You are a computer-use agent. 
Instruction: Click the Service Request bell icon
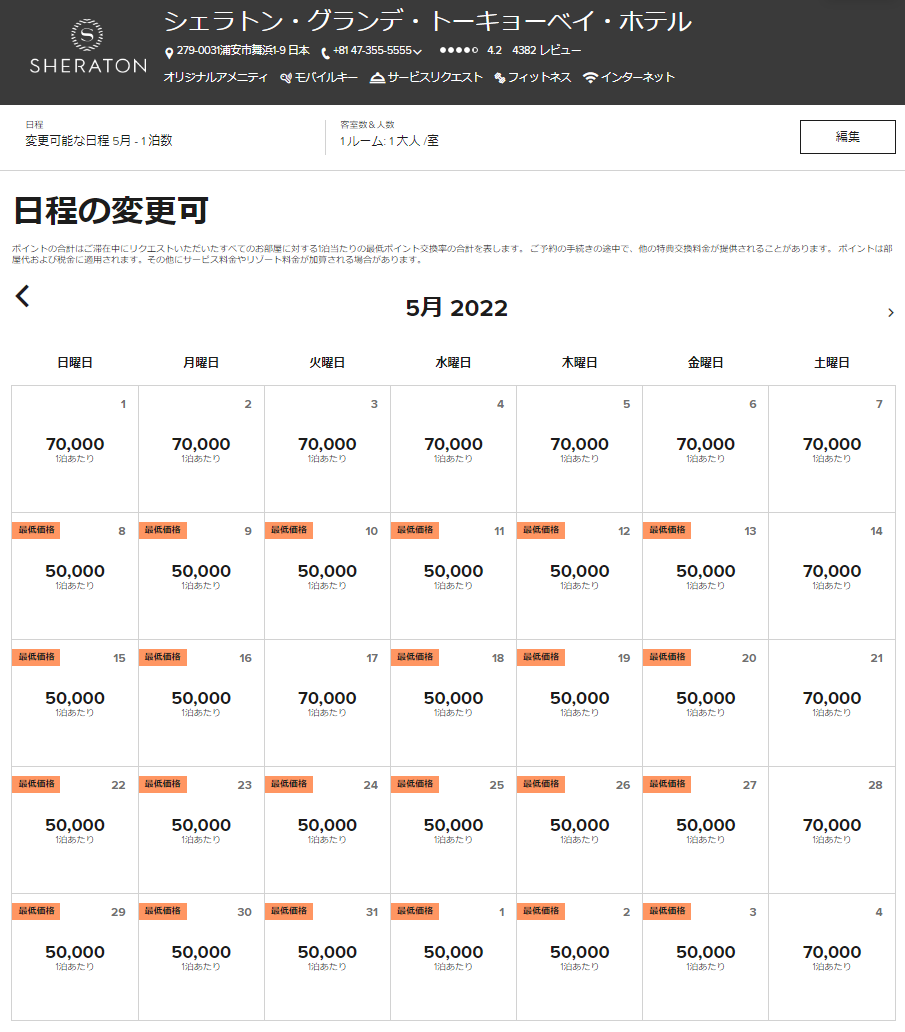pos(377,78)
